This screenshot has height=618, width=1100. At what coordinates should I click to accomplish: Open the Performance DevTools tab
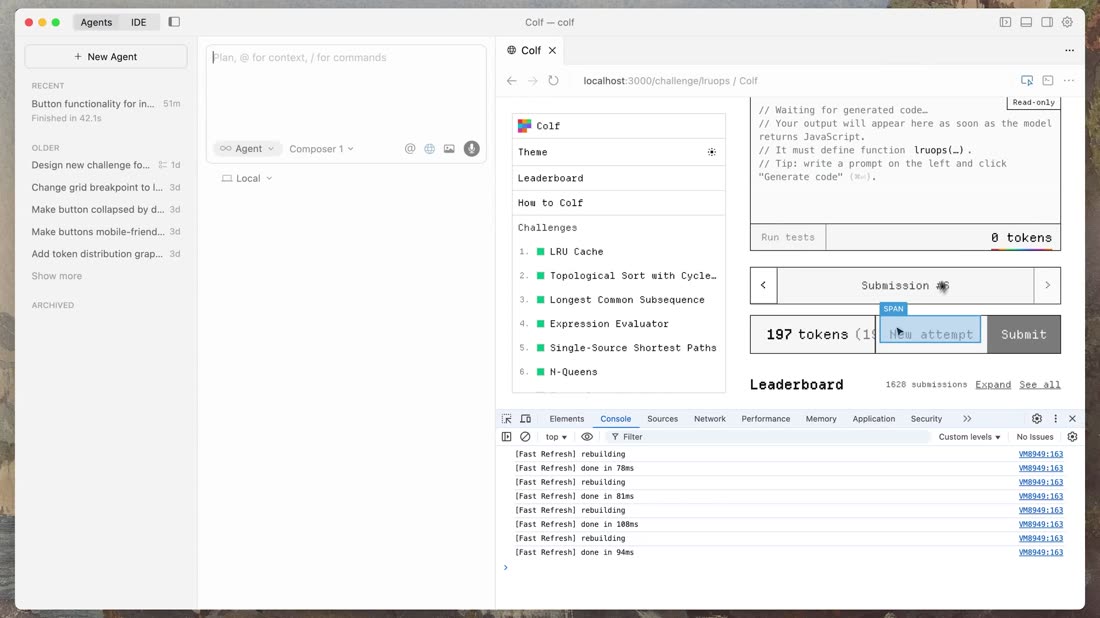click(x=765, y=419)
